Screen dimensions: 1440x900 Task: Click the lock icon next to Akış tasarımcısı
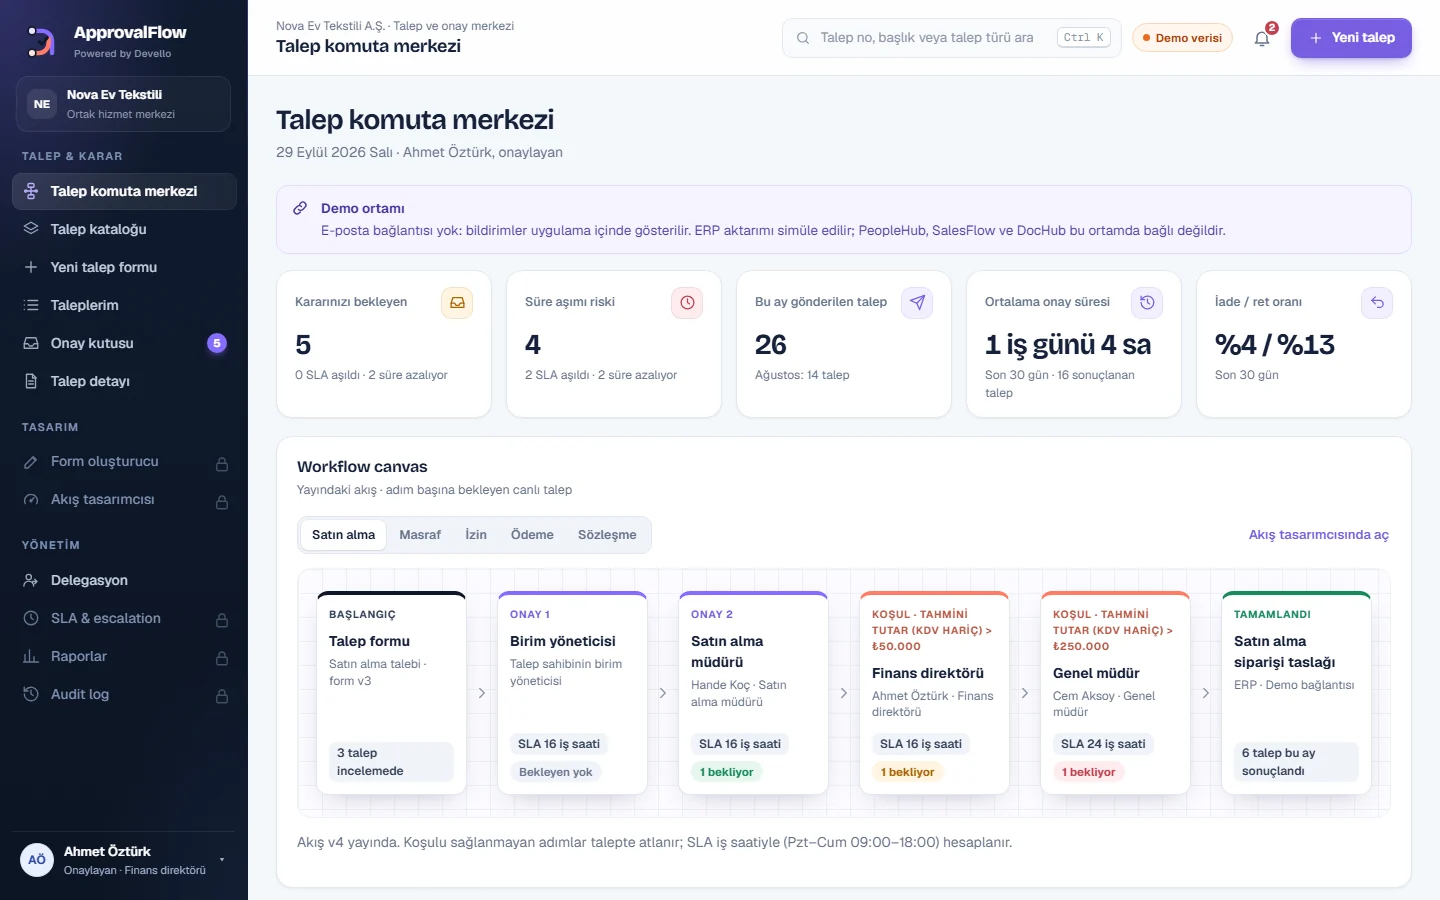pos(222,502)
